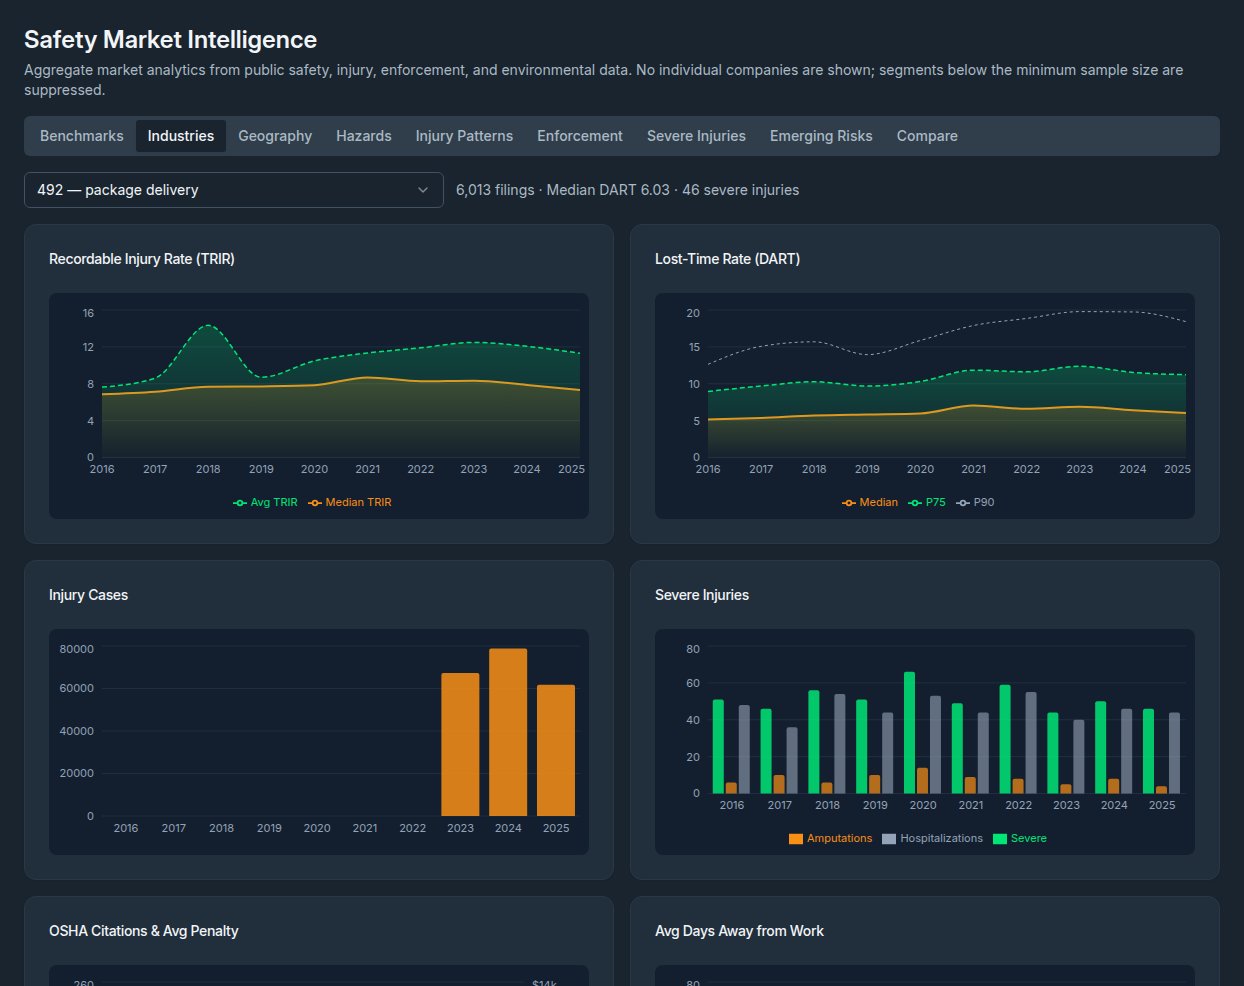This screenshot has height=986, width=1244.
Task: Click the 2018 peak of Avg TRIR line
Action: tap(207, 325)
